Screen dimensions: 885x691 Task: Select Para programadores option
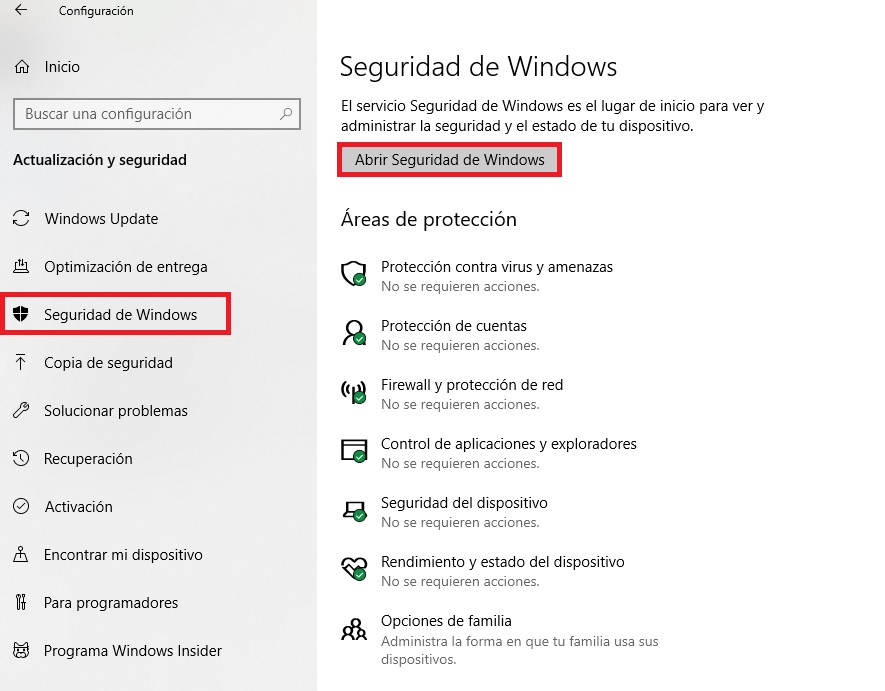(x=111, y=602)
